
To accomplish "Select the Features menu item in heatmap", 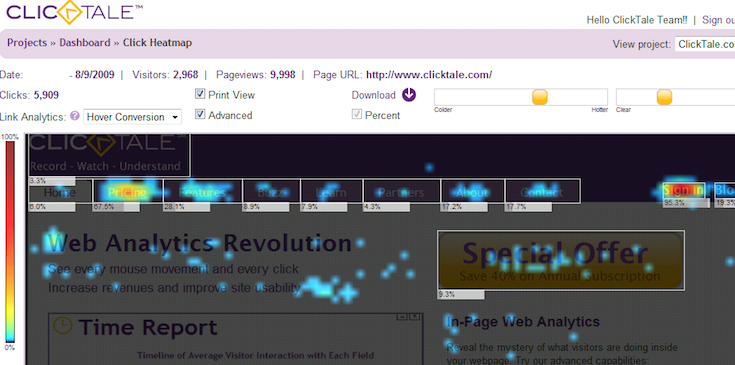I will 202,191.
